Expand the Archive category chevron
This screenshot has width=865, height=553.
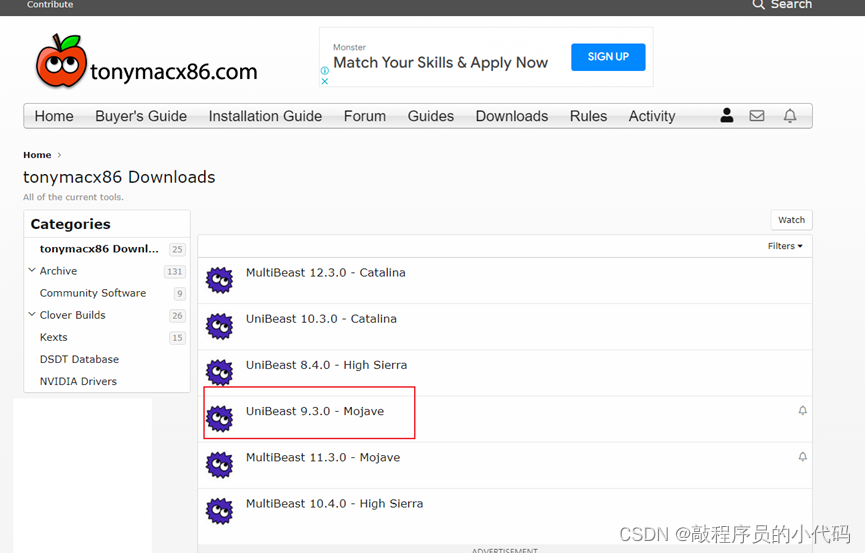pos(32,270)
